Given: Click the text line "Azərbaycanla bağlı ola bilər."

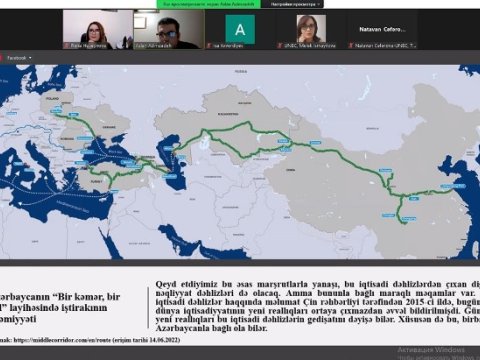Looking at the screenshot, I should tap(211, 328).
